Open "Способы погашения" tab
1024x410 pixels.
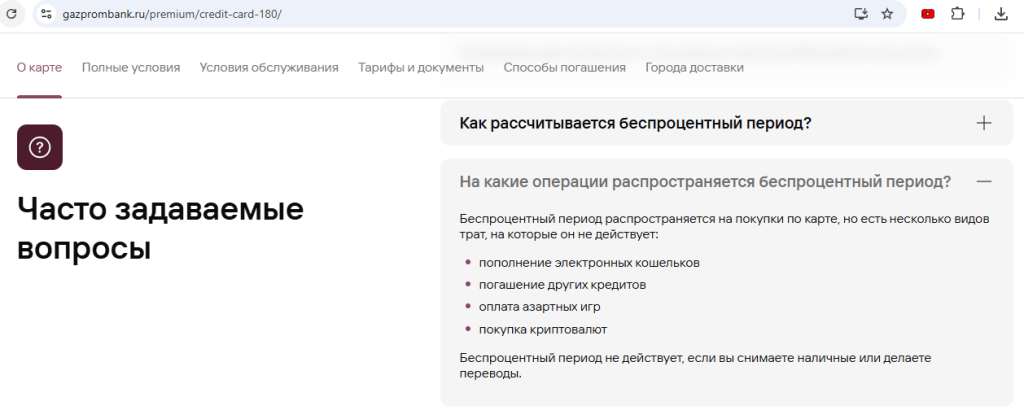(564, 67)
